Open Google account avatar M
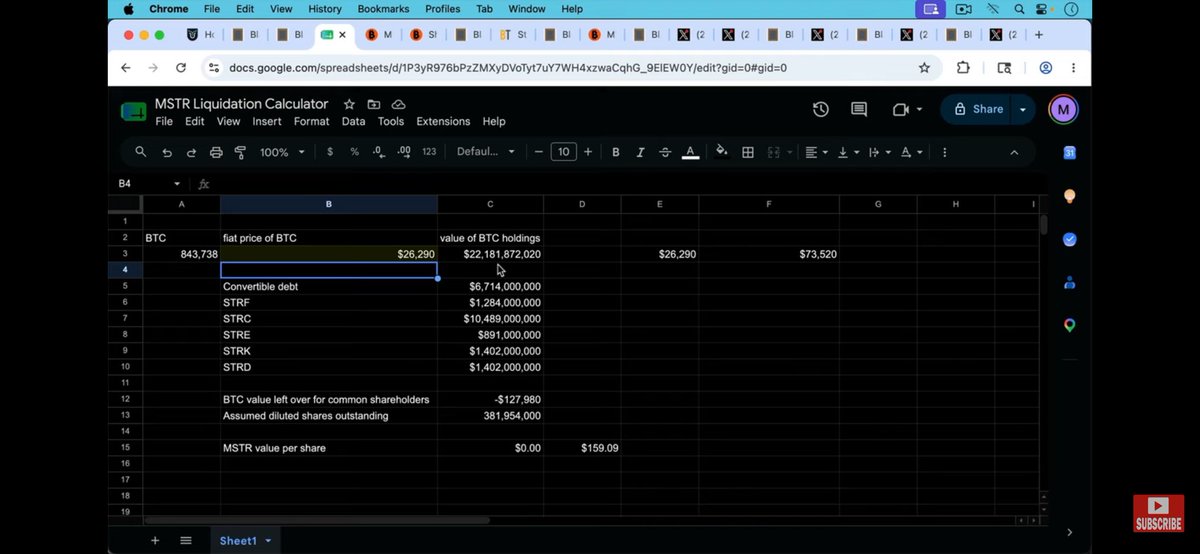 point(1063,109)
